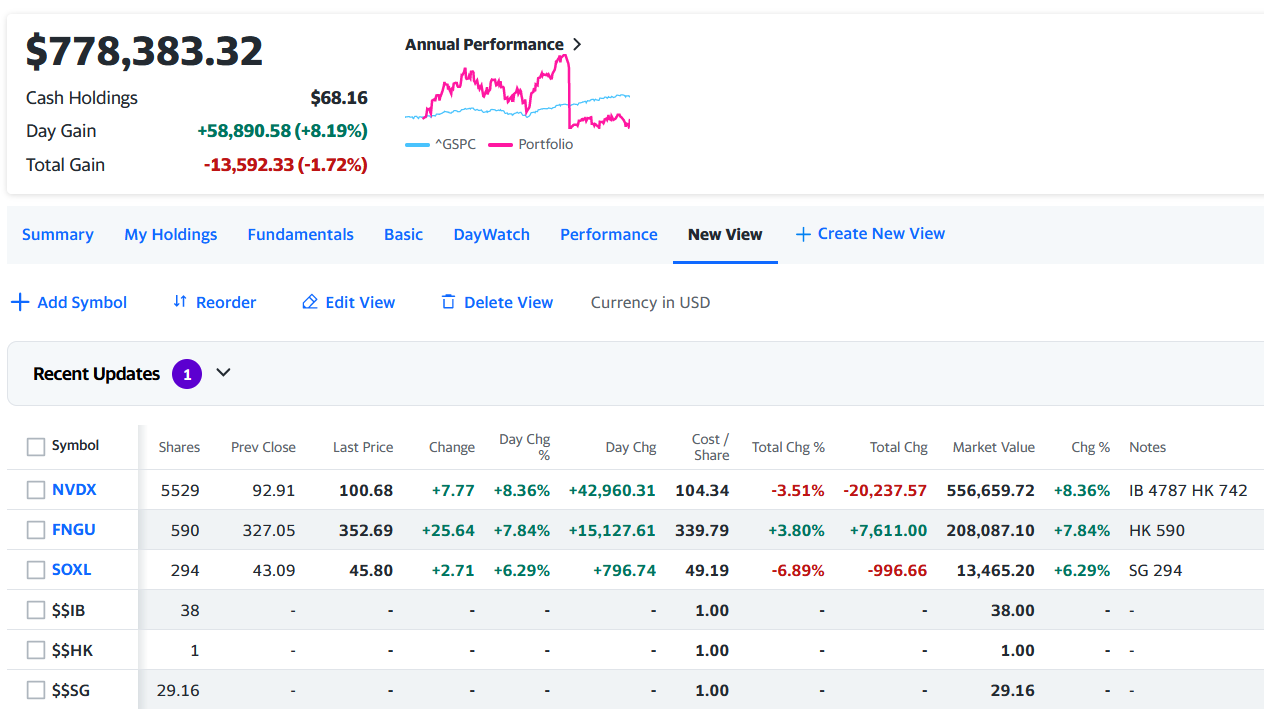Click the plus icon beside Add Symbol
Viewport: 1264px width, 709px height.
coord(19,302)
